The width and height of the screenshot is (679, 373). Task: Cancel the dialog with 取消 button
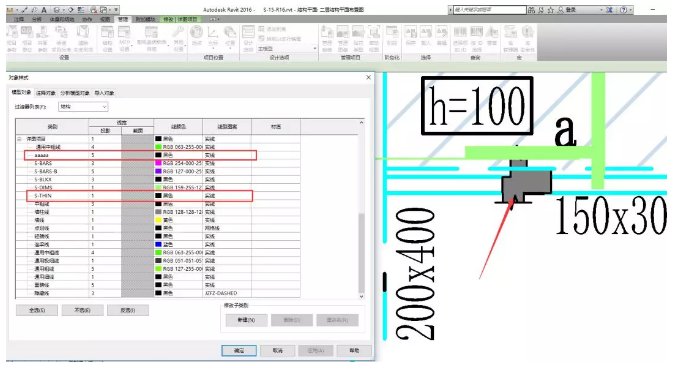(x=278, y=350)
